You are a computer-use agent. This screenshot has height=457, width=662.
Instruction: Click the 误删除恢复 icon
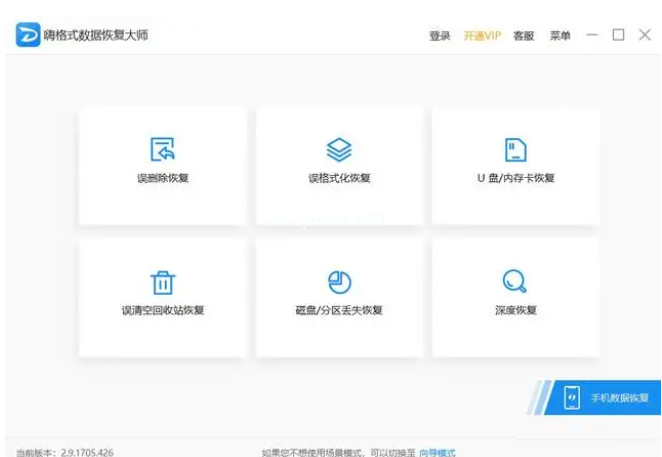point(163,150)
